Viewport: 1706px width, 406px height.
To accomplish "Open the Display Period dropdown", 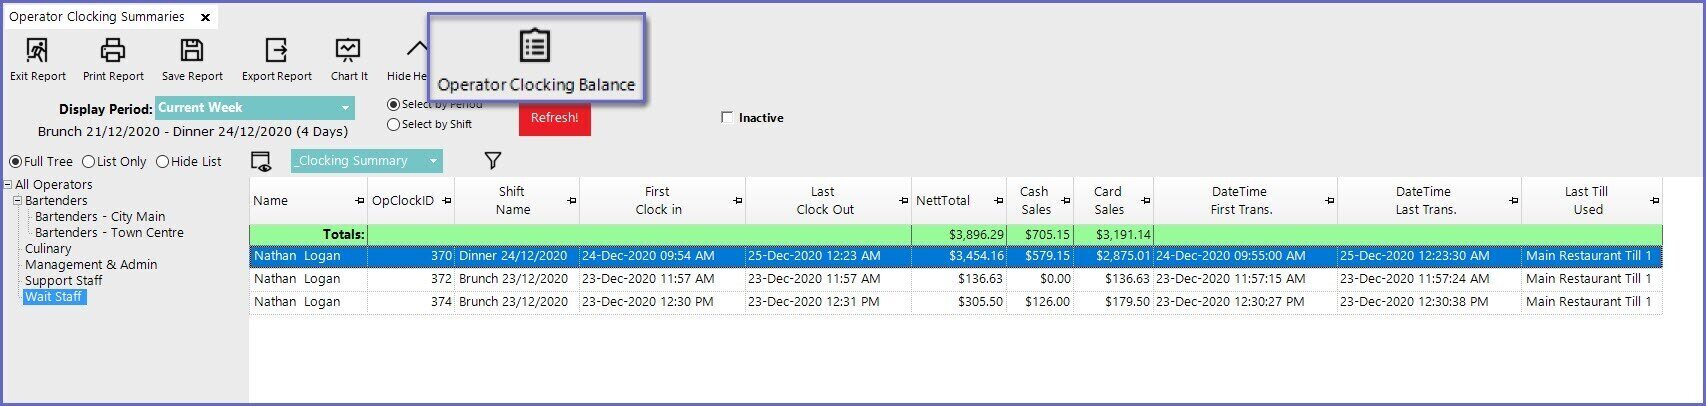I will (345, 108).
